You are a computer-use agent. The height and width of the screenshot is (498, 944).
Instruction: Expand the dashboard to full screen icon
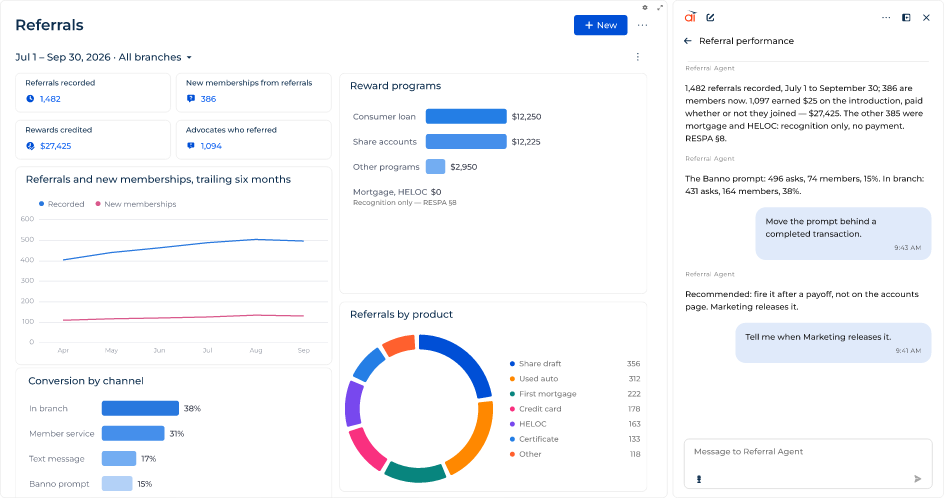pos(660,8)
